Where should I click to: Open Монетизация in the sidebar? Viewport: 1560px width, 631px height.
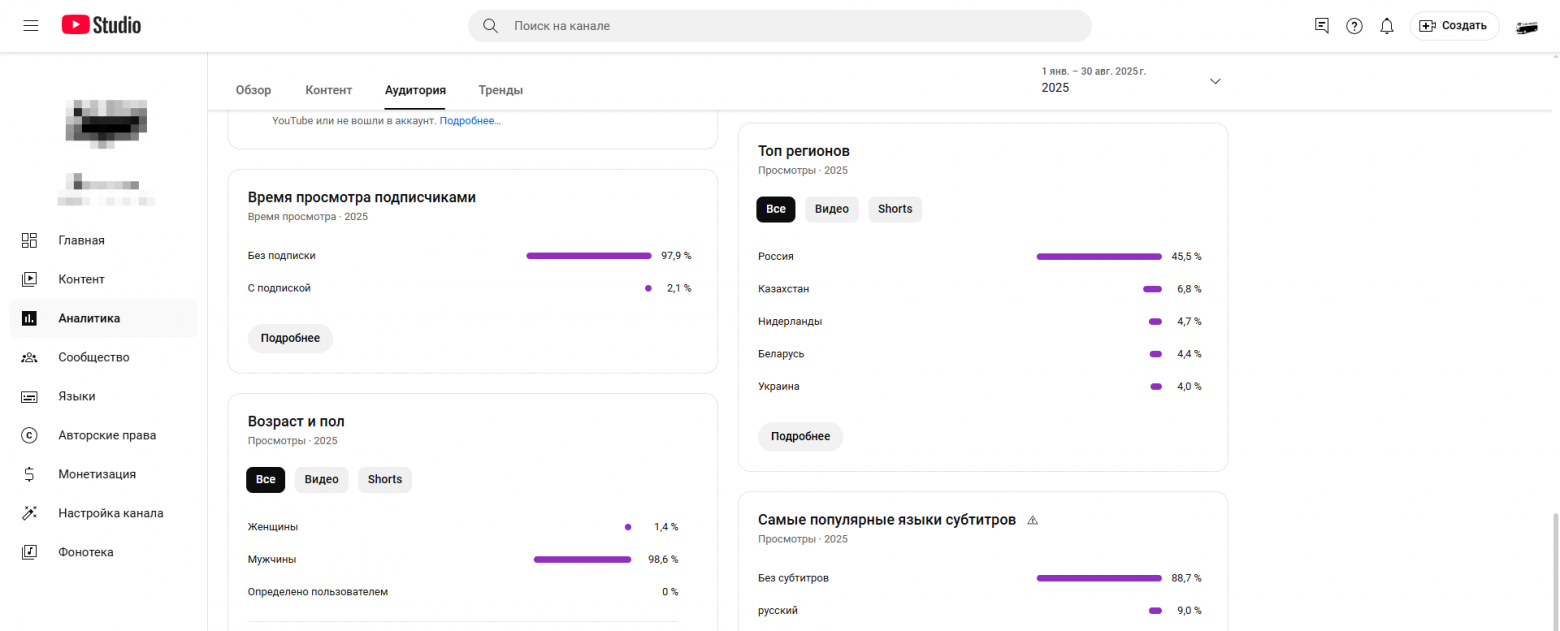pyautogui.click(x=97, y=474)
